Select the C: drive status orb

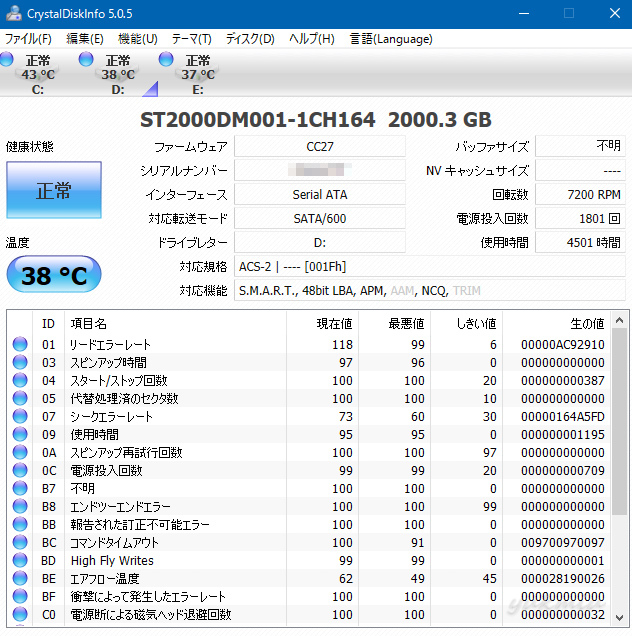[6, 59]
